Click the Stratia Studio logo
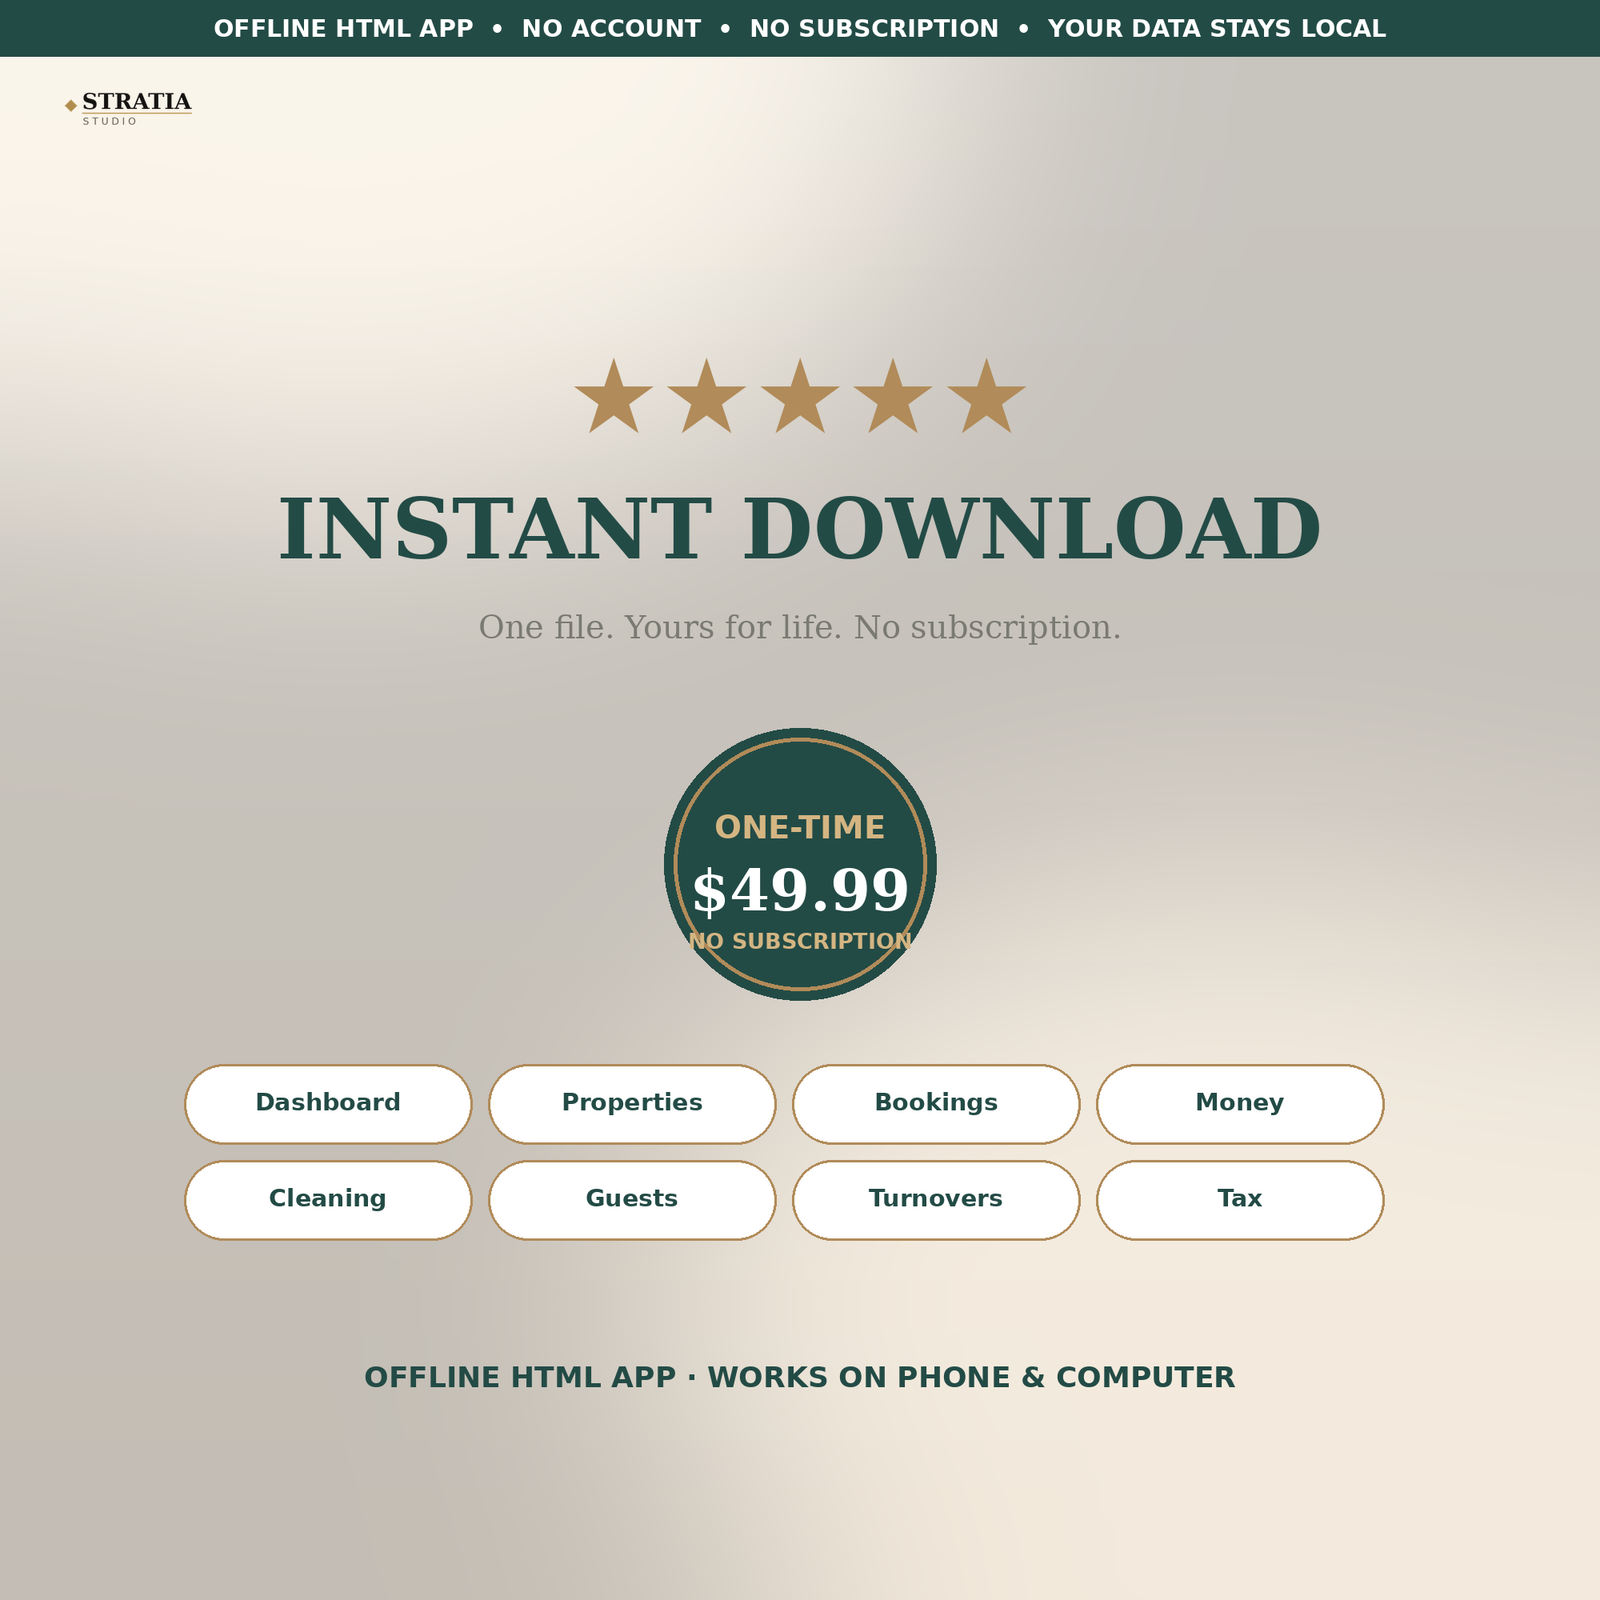The height and width of the screenshot is (1600, 1600). [x=128, y=108]
